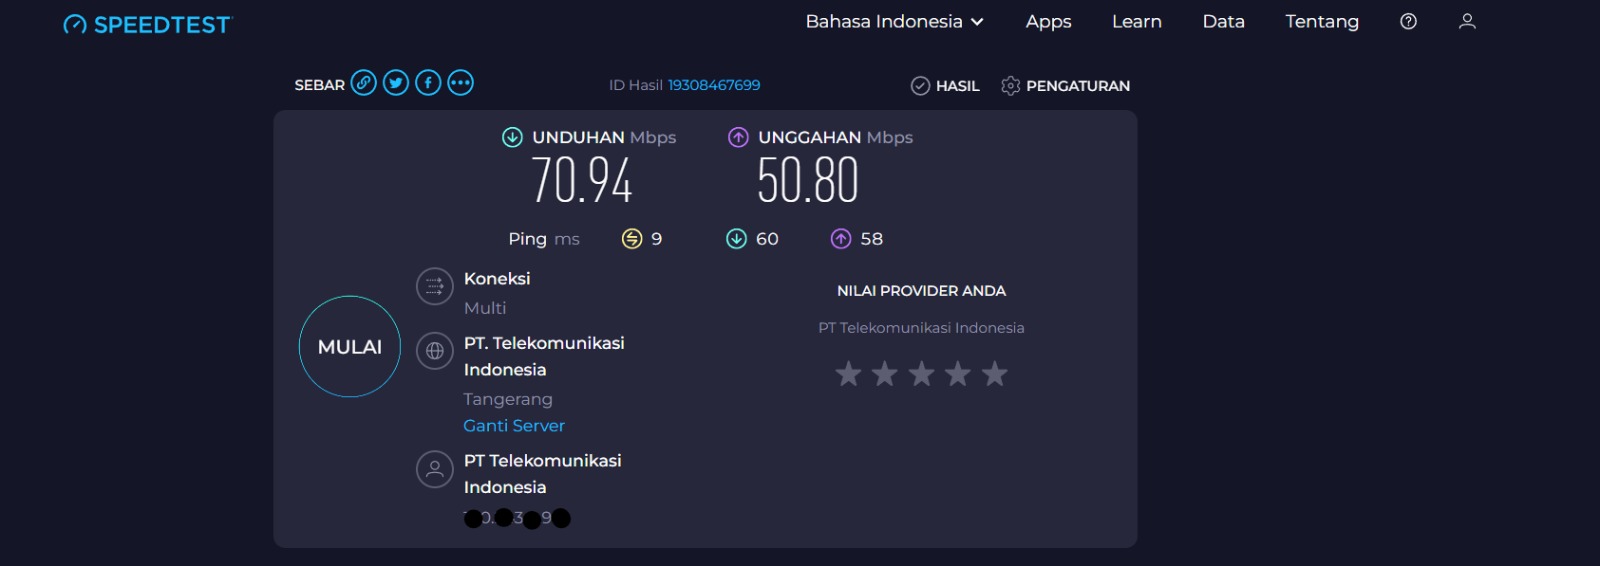Click the PENGATURAN gear icon
This screenshot has height=566, width=1600.
(x=1010, y=86)
